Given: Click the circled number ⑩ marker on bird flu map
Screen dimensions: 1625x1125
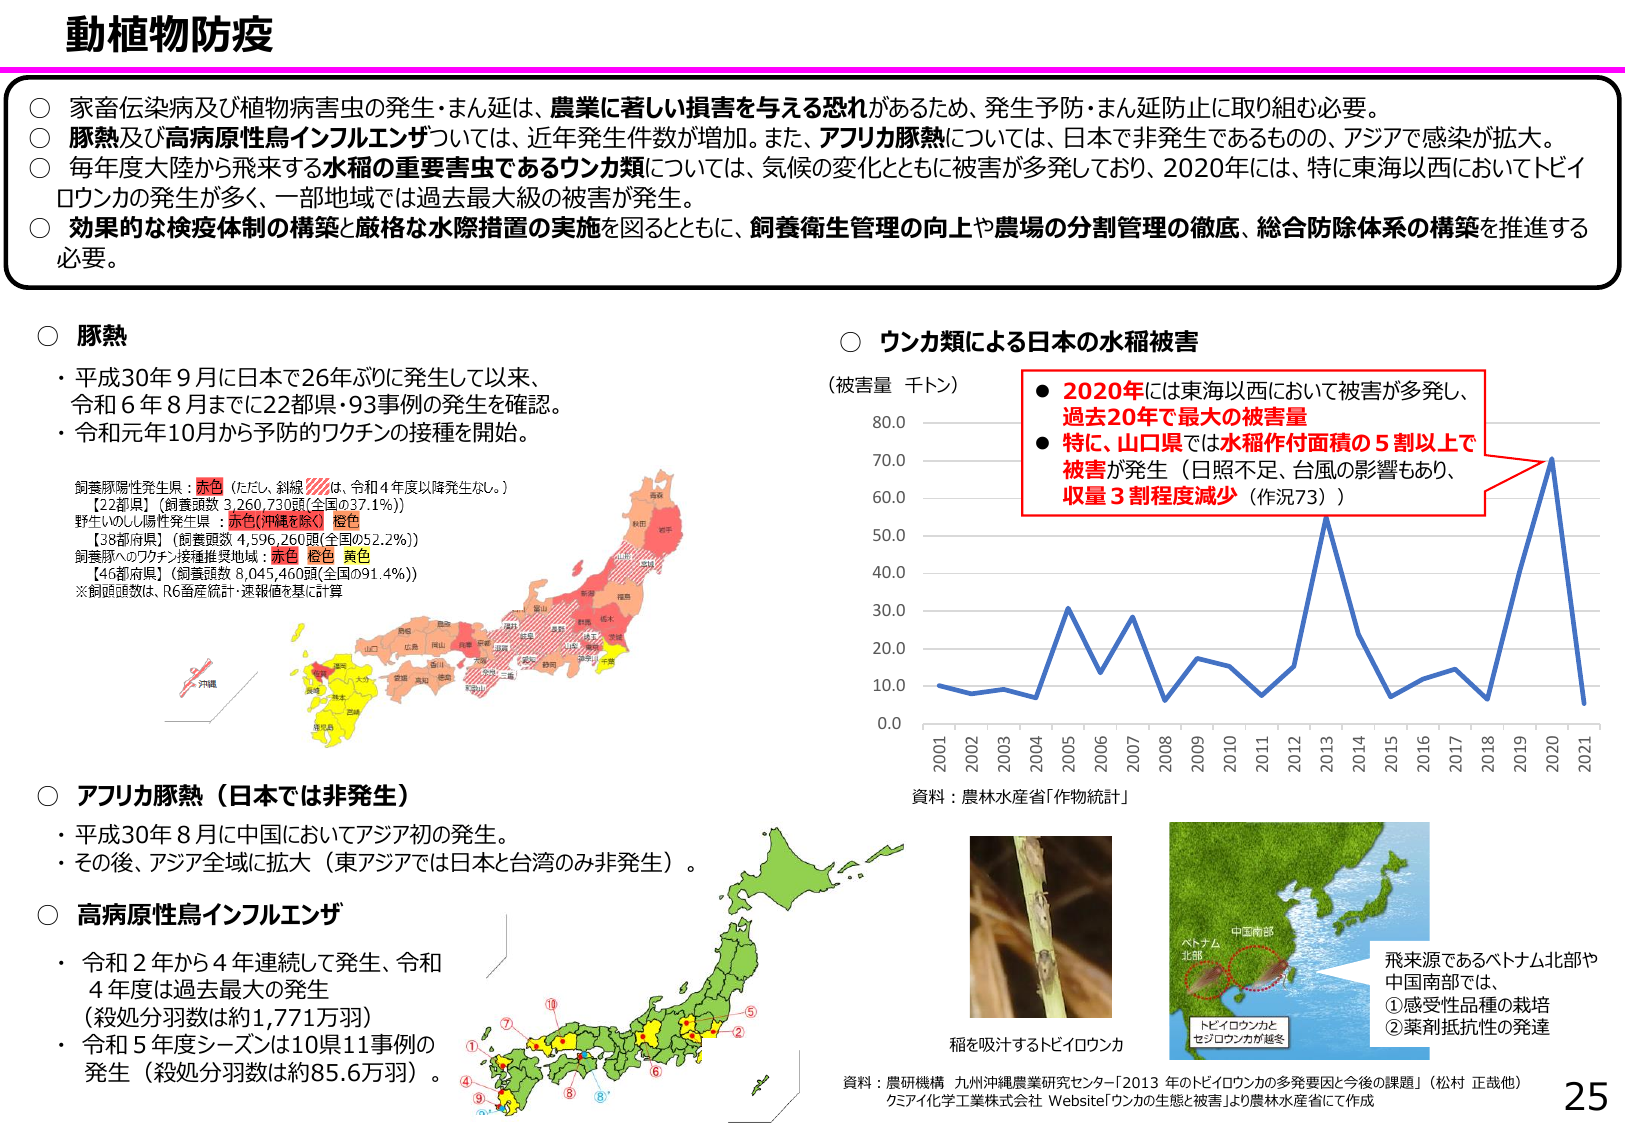Looking at the screenshot, I should pos(551,1004).
